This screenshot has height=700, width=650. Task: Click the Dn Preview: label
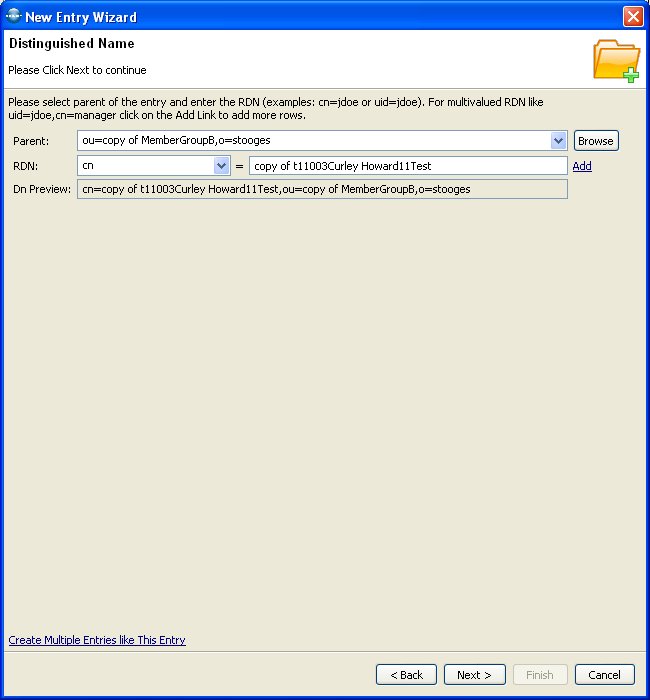point(41,189)
